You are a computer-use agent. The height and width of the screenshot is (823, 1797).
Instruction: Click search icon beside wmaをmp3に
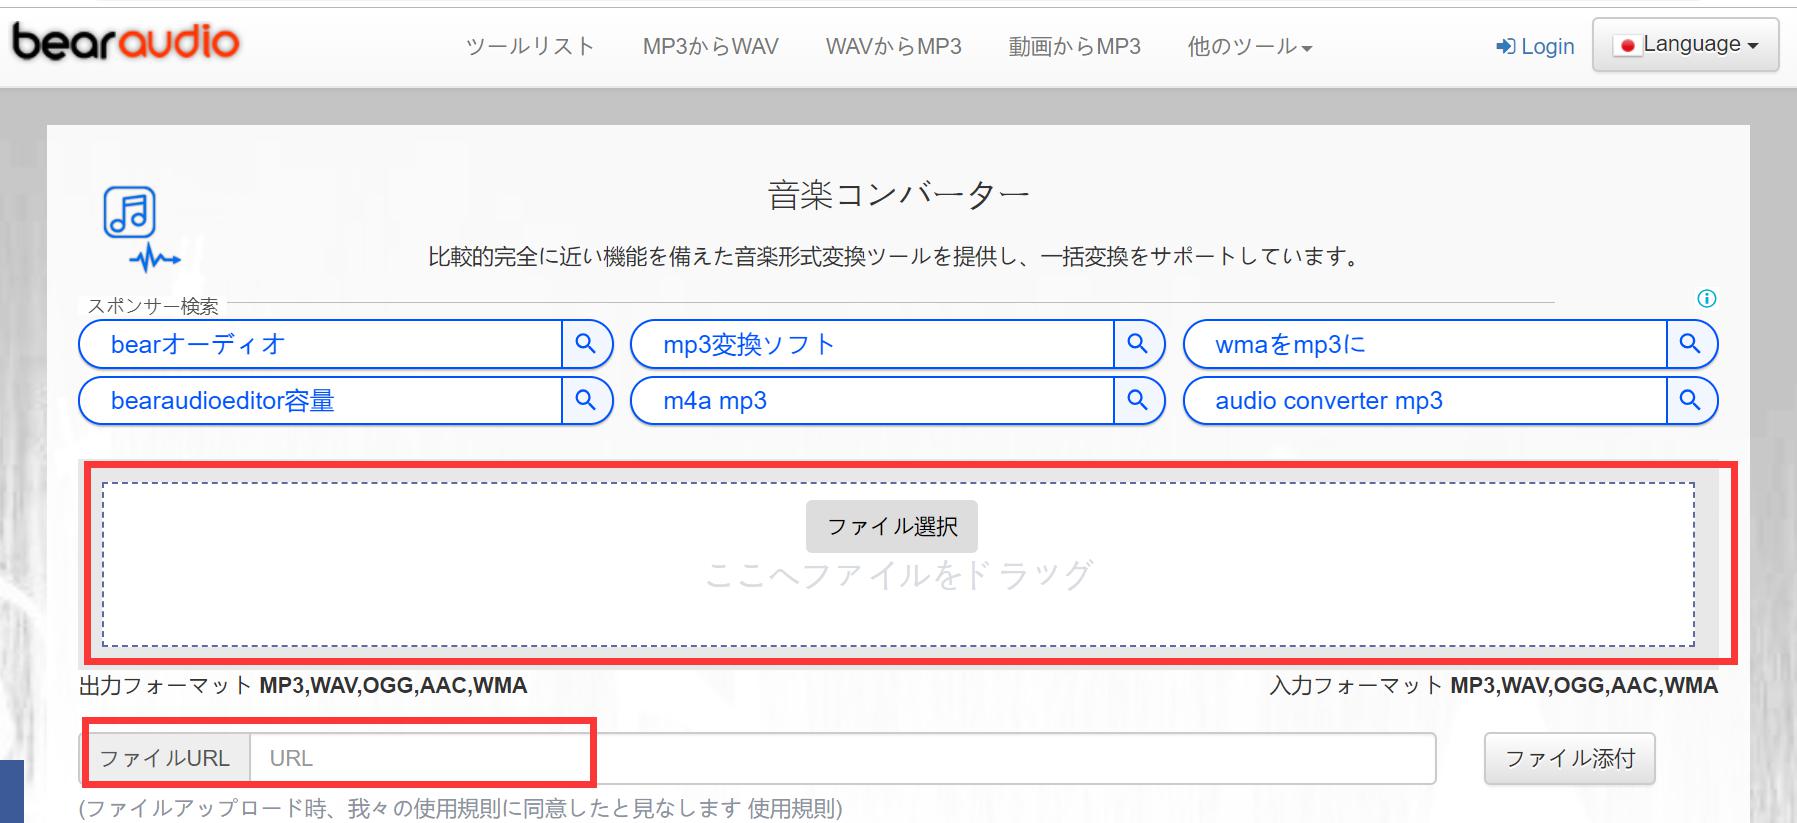click(1690, 344)
